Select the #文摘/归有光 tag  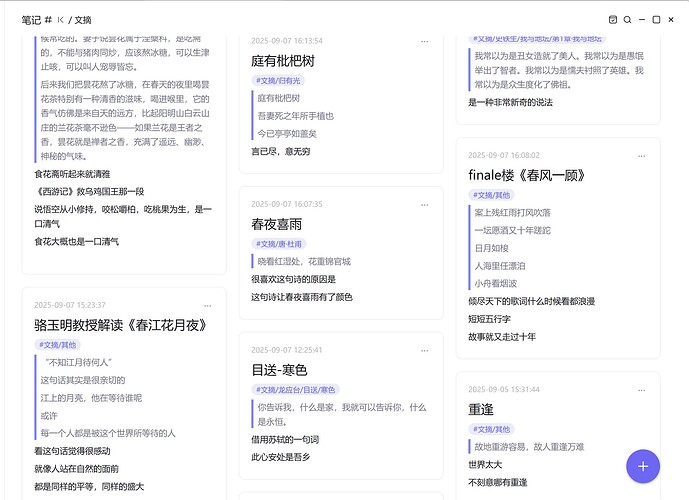click(x=281, y=79)
